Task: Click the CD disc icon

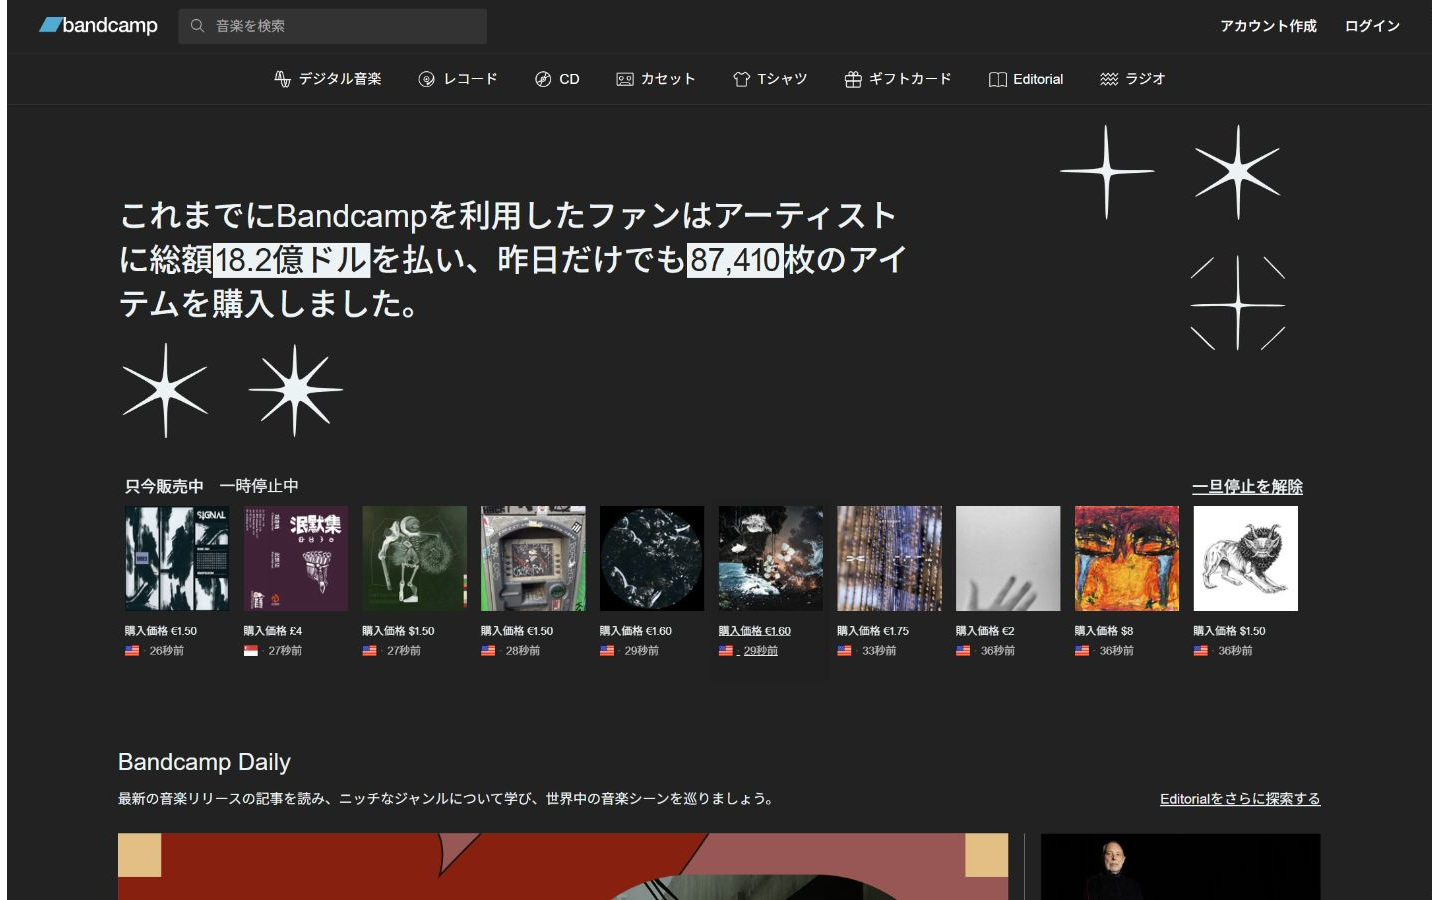Action: coord(543,79)
